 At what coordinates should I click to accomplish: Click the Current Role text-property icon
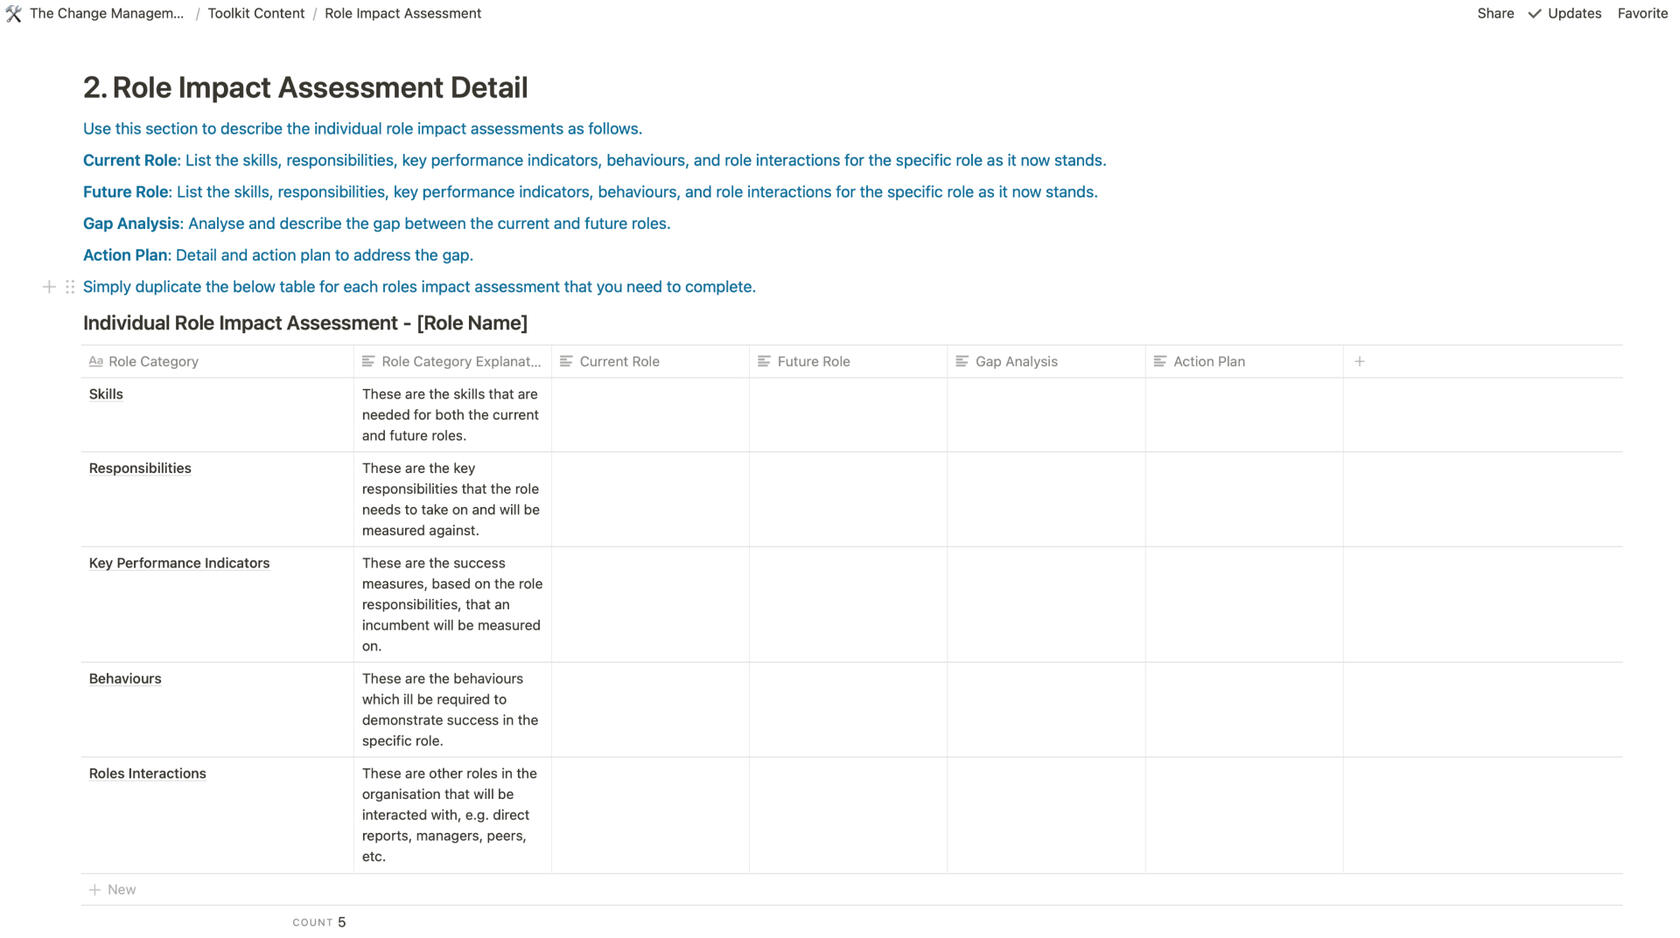pyautogui.click(x=566, y=361)
